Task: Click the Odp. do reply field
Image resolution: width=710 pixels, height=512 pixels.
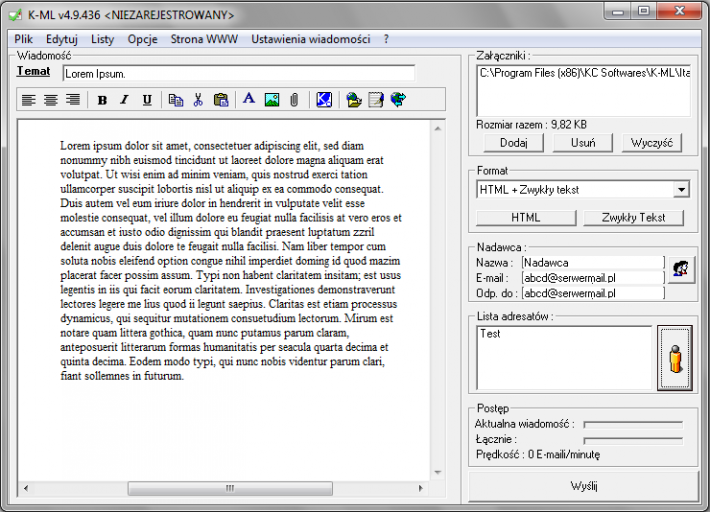Action: pos(593,293)
